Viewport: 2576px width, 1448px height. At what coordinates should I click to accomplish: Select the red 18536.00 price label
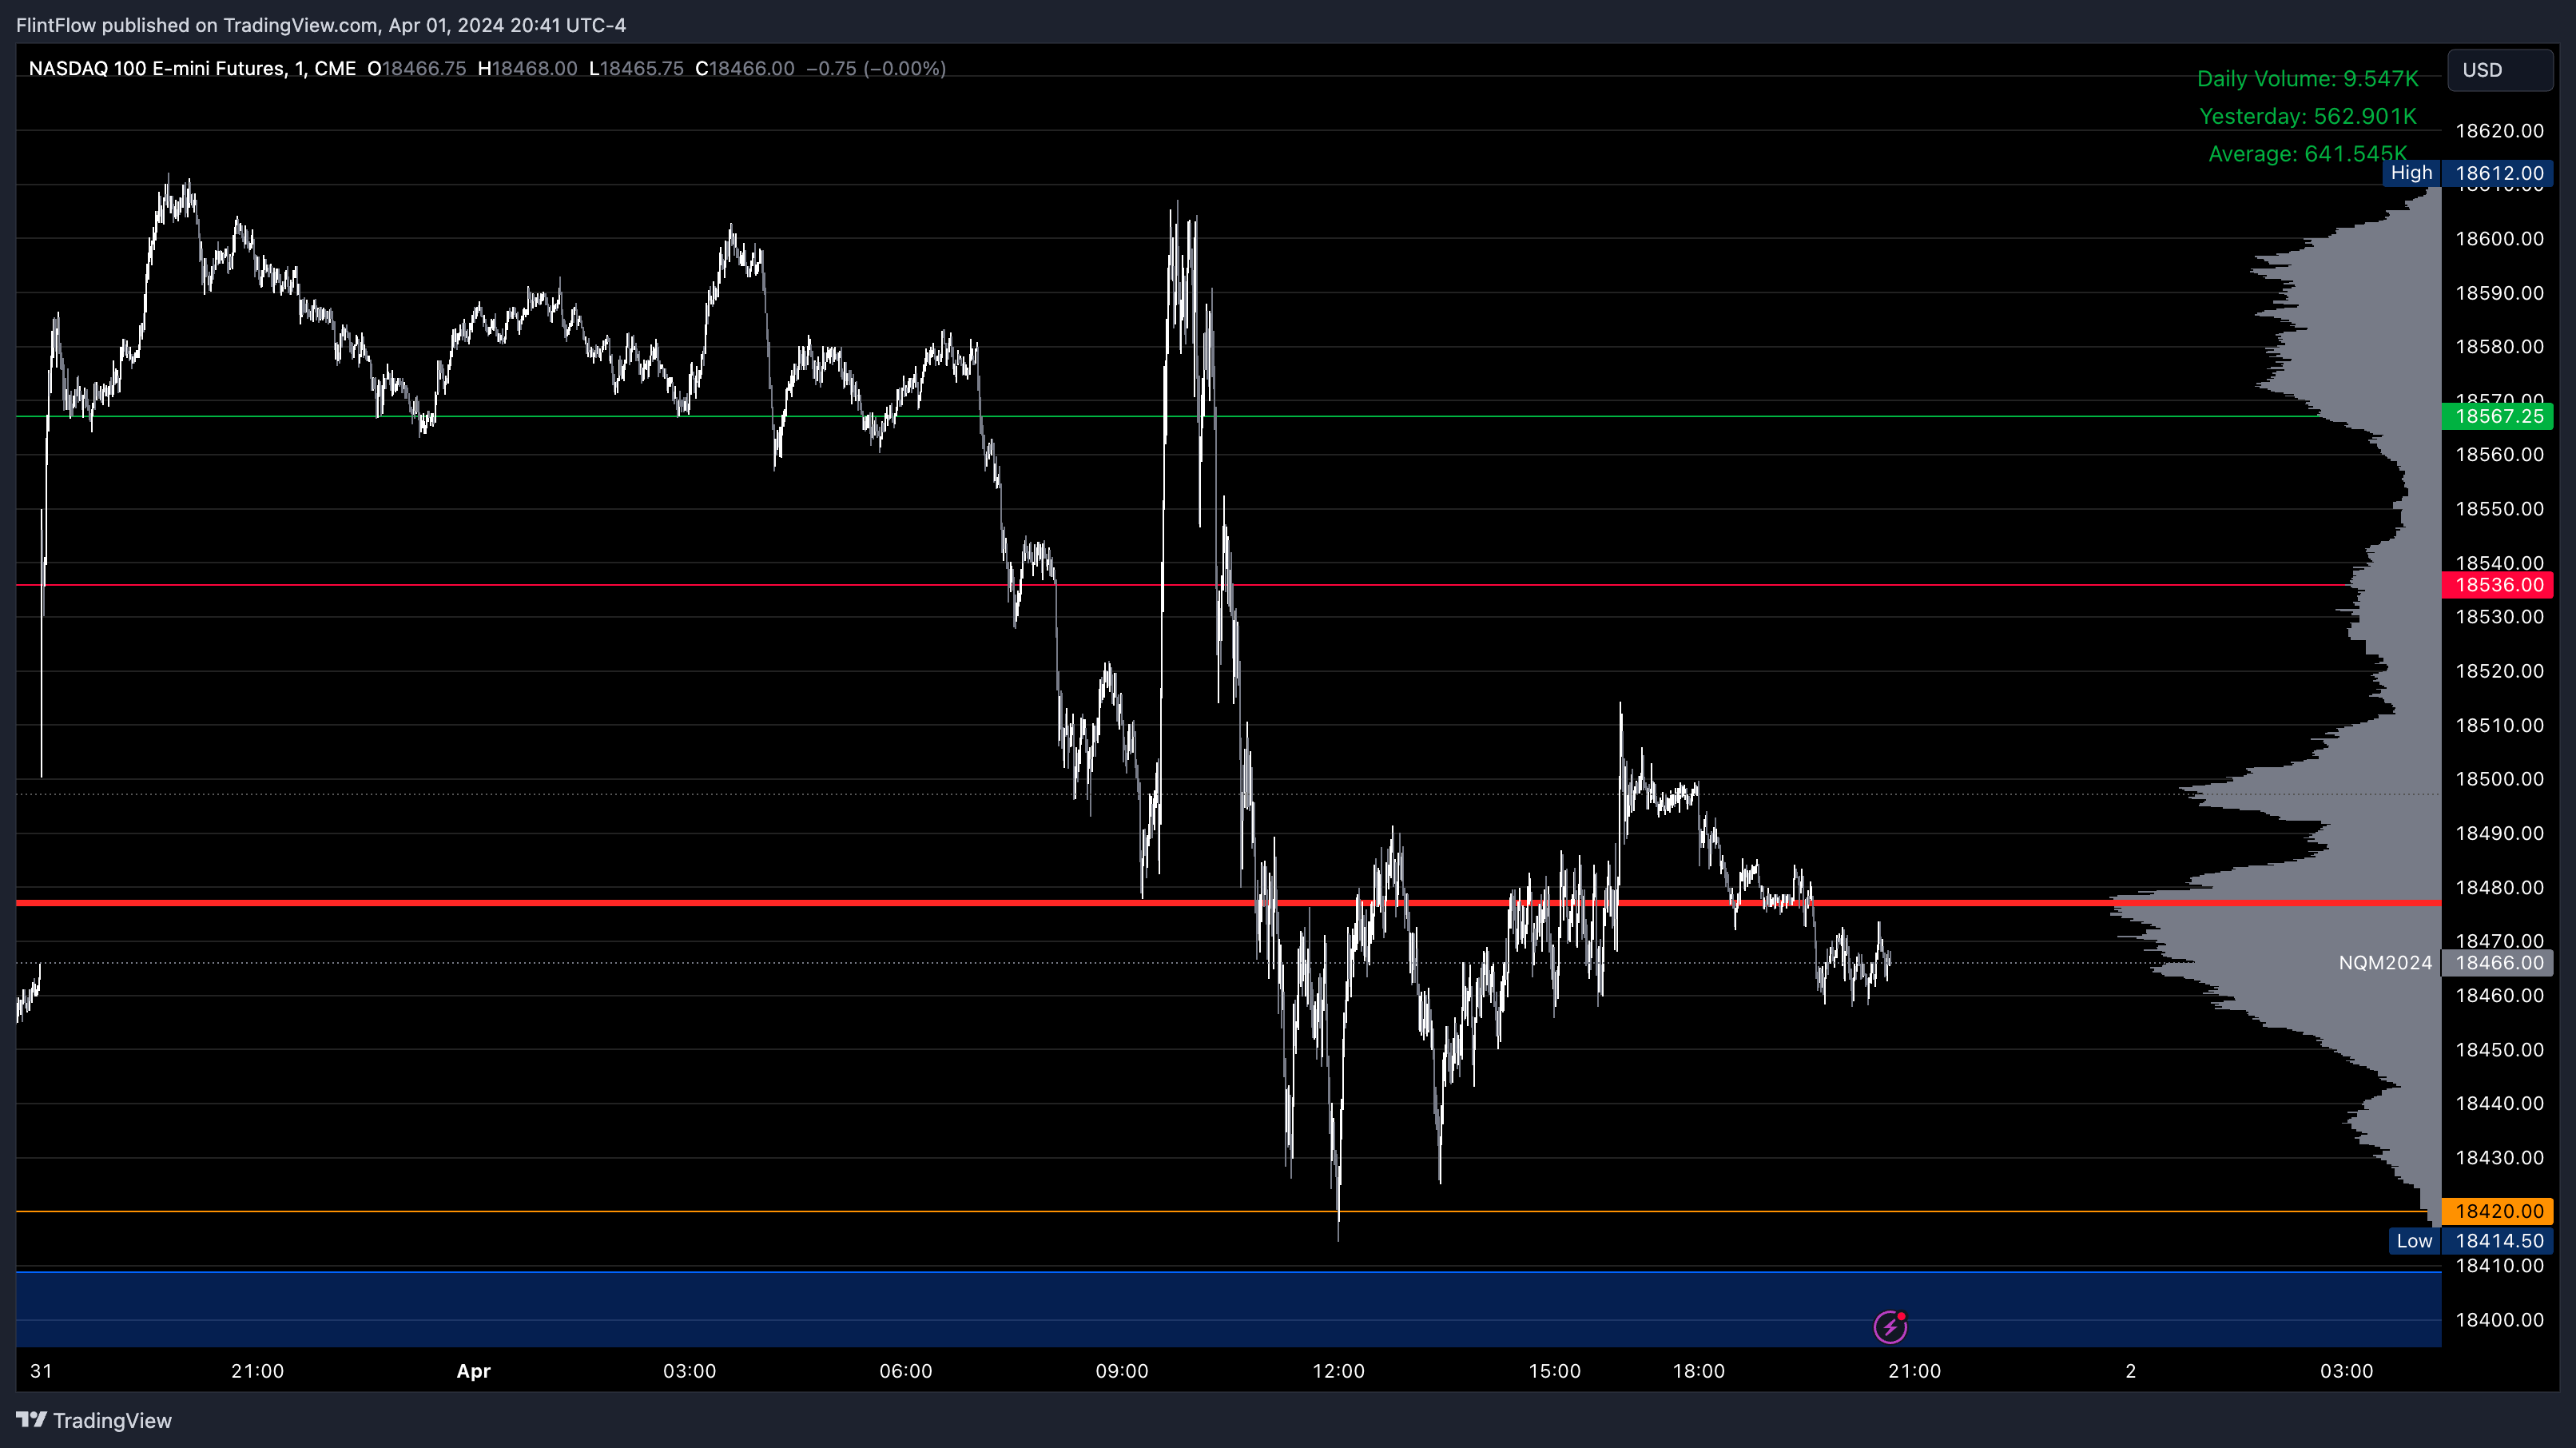coord(2497,585)
